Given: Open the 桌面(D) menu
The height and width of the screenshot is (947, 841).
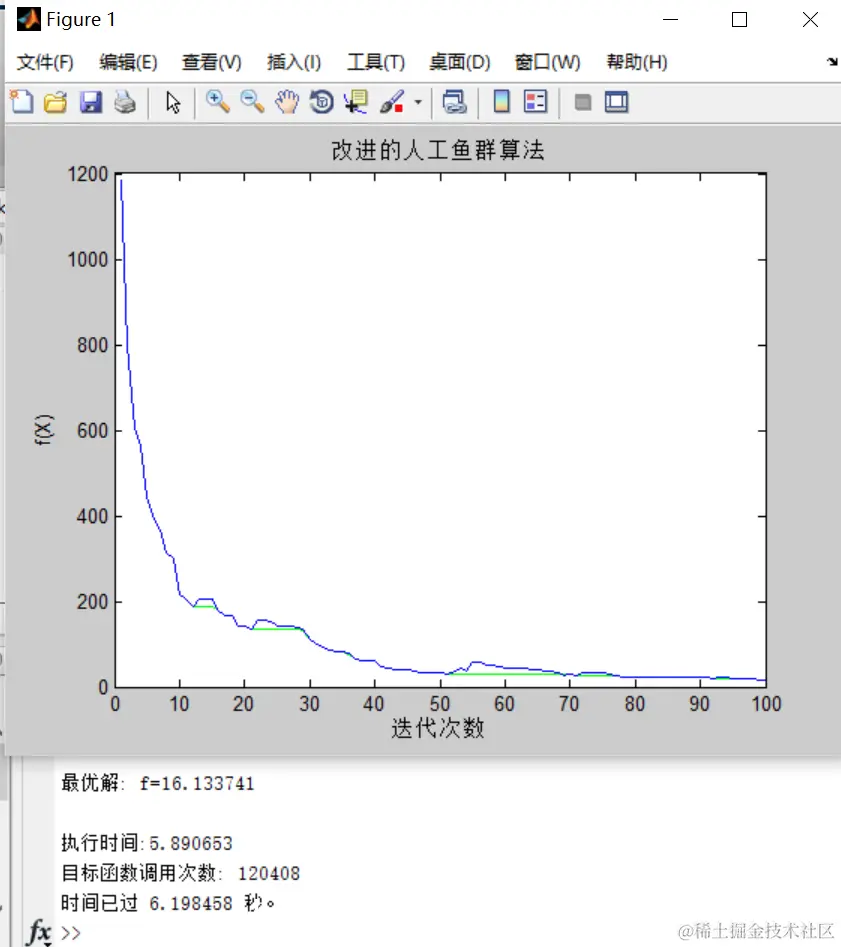Looking at the screenshot, I should [x=460, y=62].
